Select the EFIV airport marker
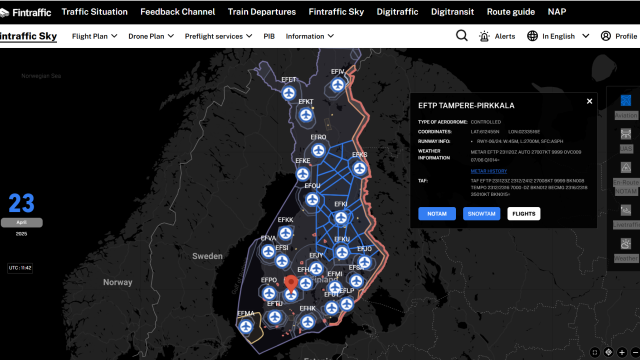Viewport: 640px width, 360px height. pos(338,85)
